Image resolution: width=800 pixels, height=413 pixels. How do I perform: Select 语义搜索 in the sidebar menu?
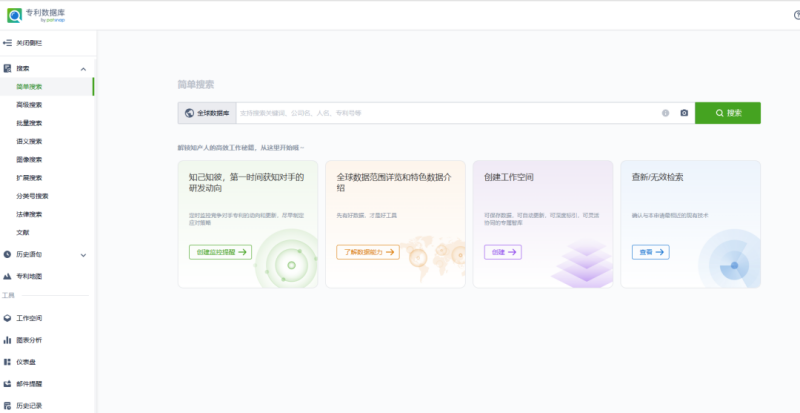tap(30, 141)
